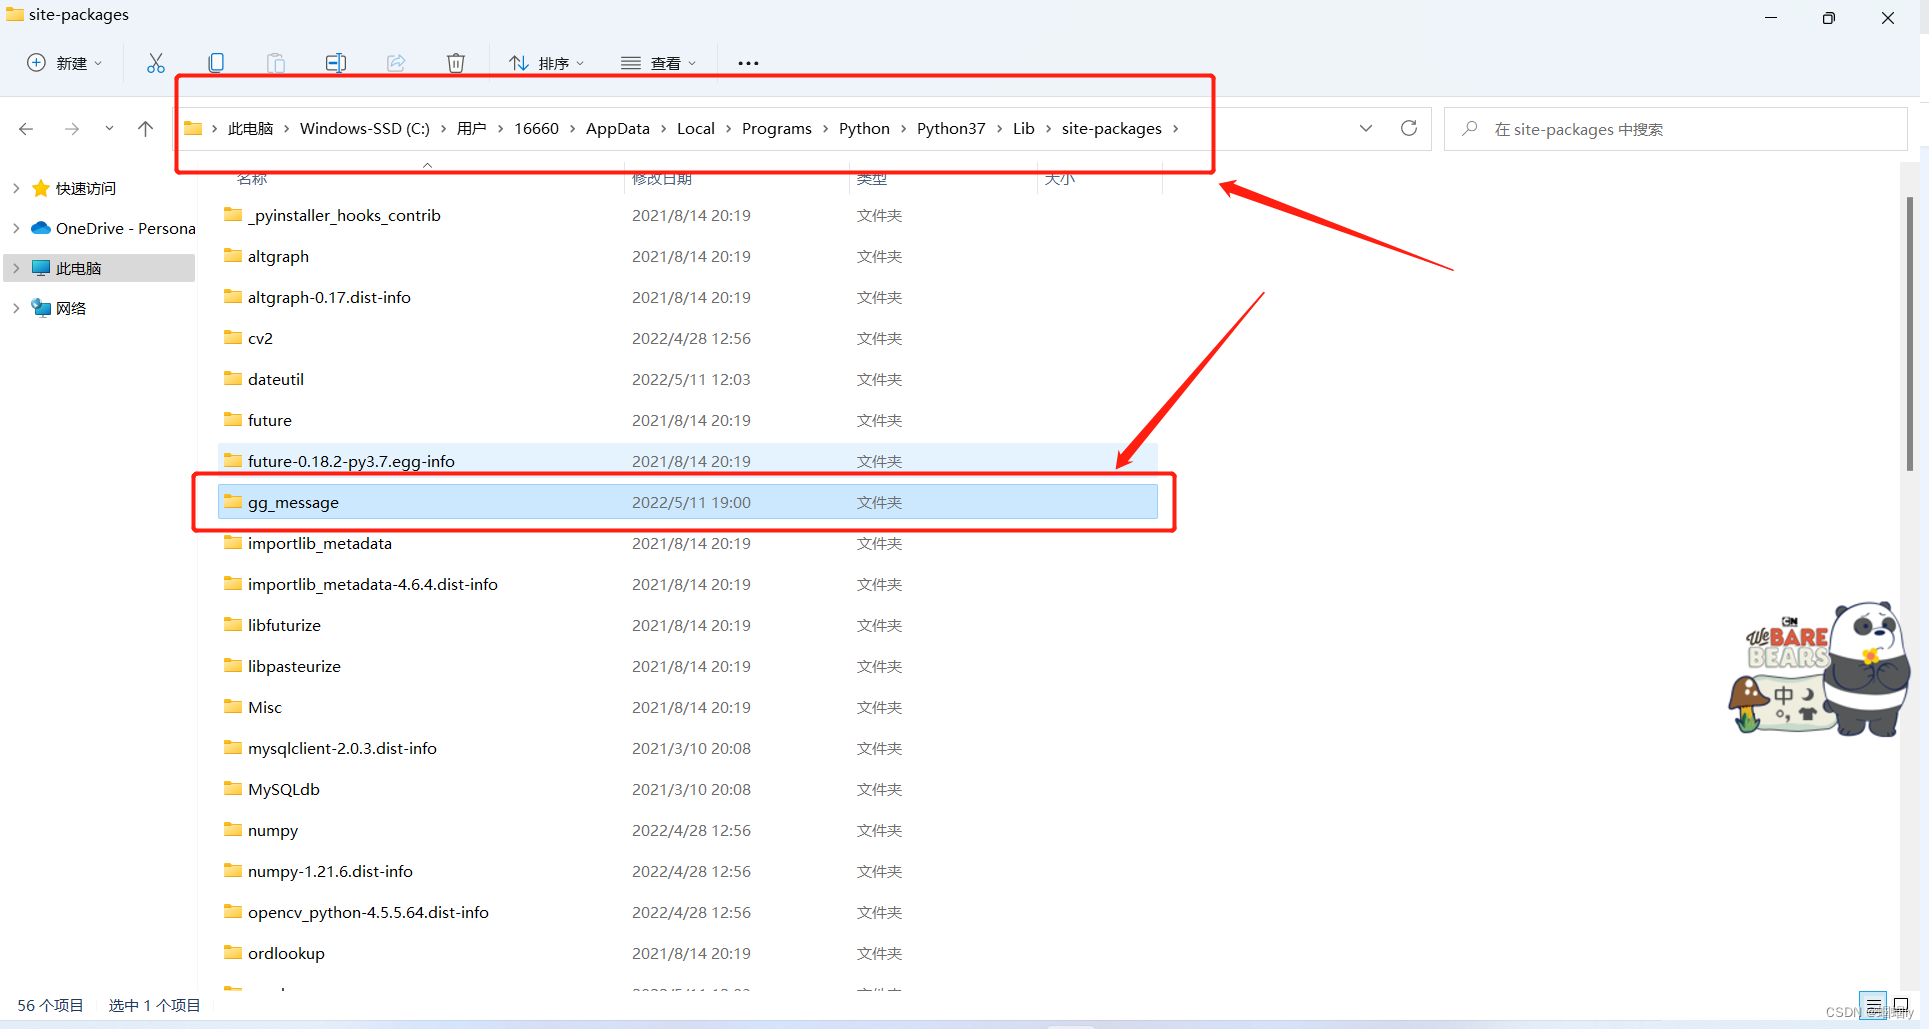Expand the Network tree node
This screenshot has height=1029, width=1929.
(x=16, y=308)
